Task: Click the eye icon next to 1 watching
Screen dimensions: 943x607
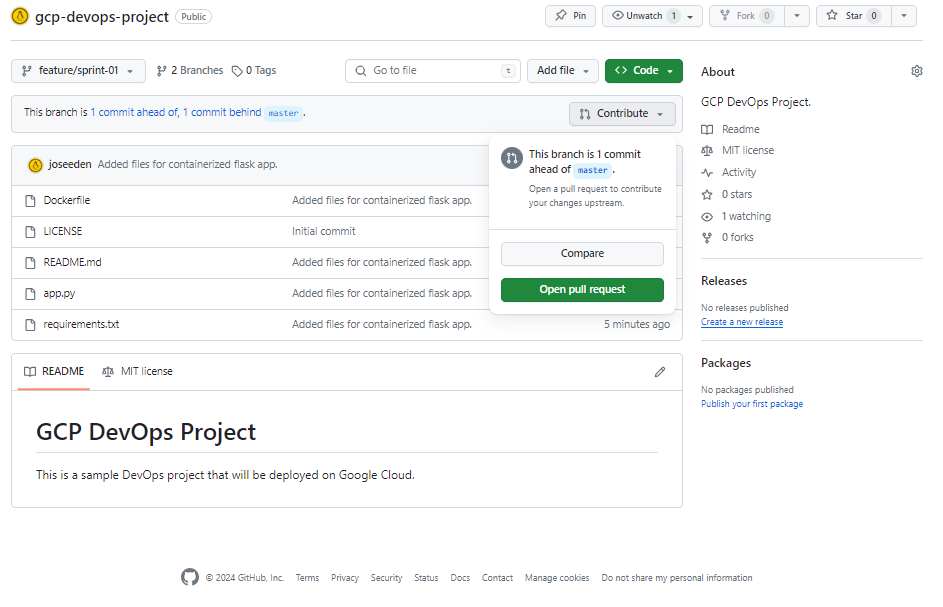Action: coord(707,217)
